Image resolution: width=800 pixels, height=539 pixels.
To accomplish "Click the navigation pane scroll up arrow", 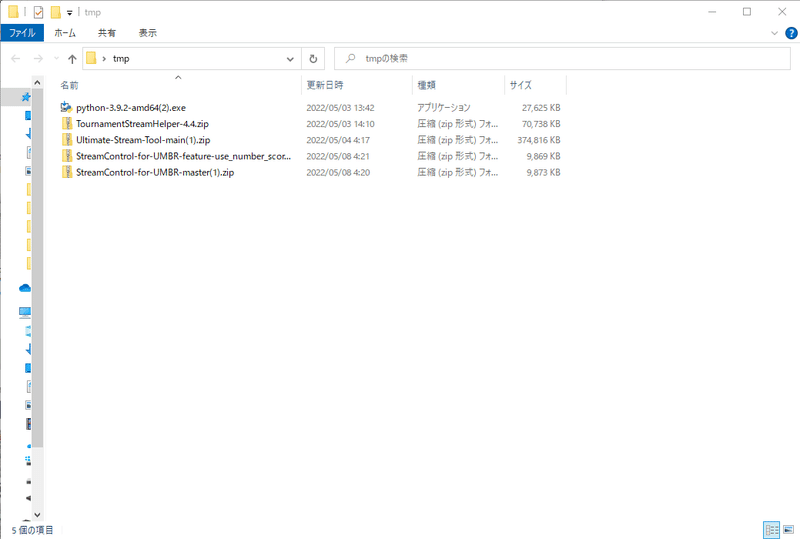I will (37, 82).
